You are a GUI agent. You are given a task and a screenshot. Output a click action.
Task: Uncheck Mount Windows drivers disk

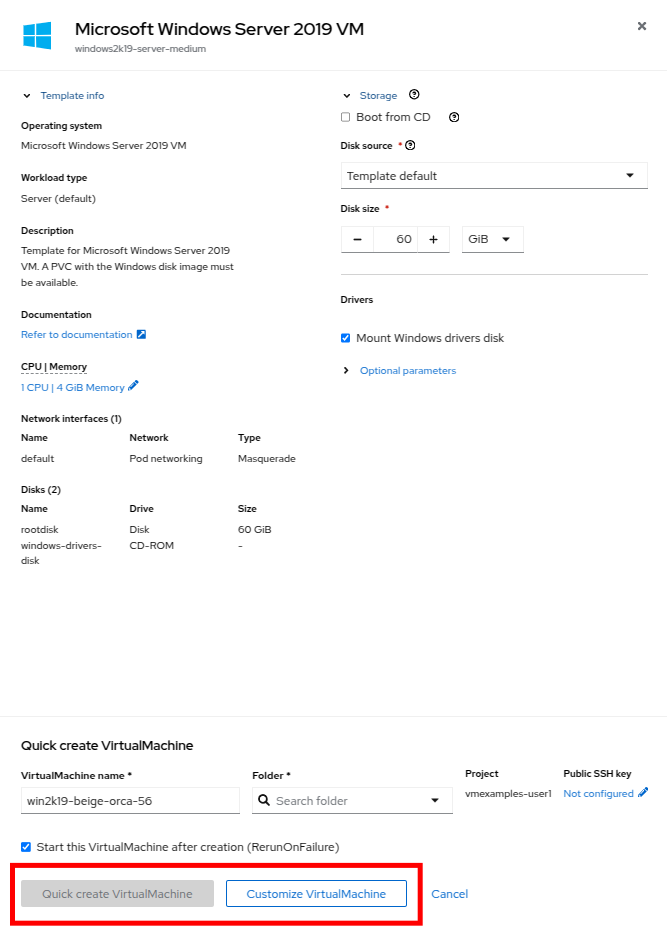(x=346, y=338)
